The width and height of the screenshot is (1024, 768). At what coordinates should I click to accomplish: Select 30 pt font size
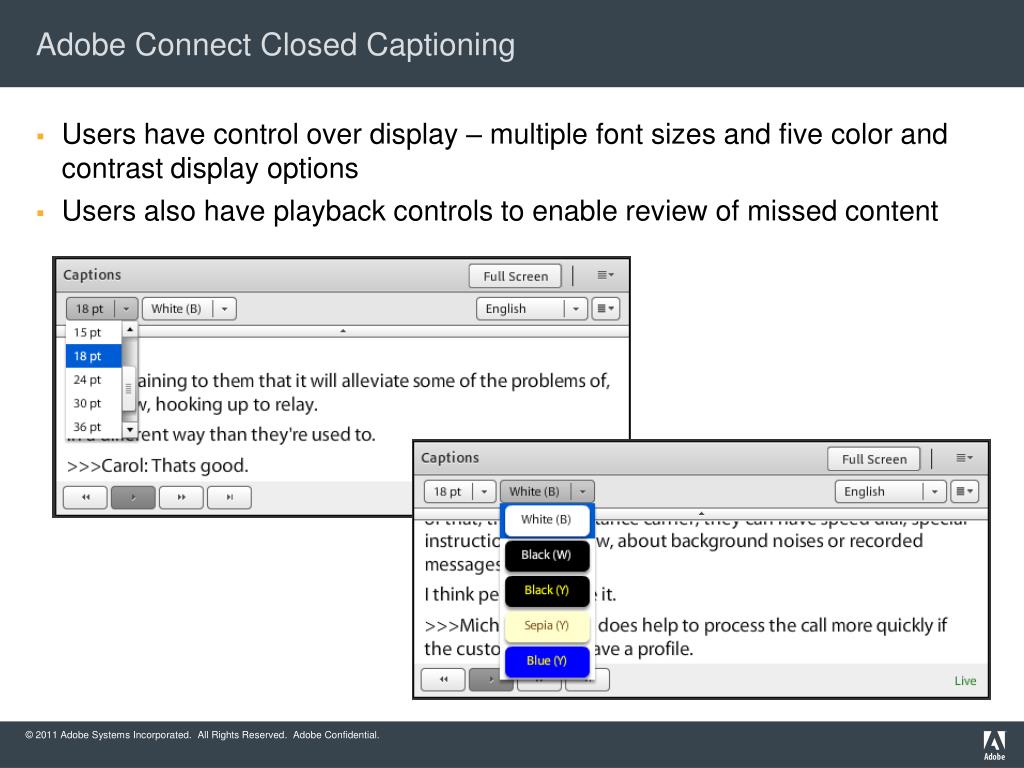click(93, 403)
